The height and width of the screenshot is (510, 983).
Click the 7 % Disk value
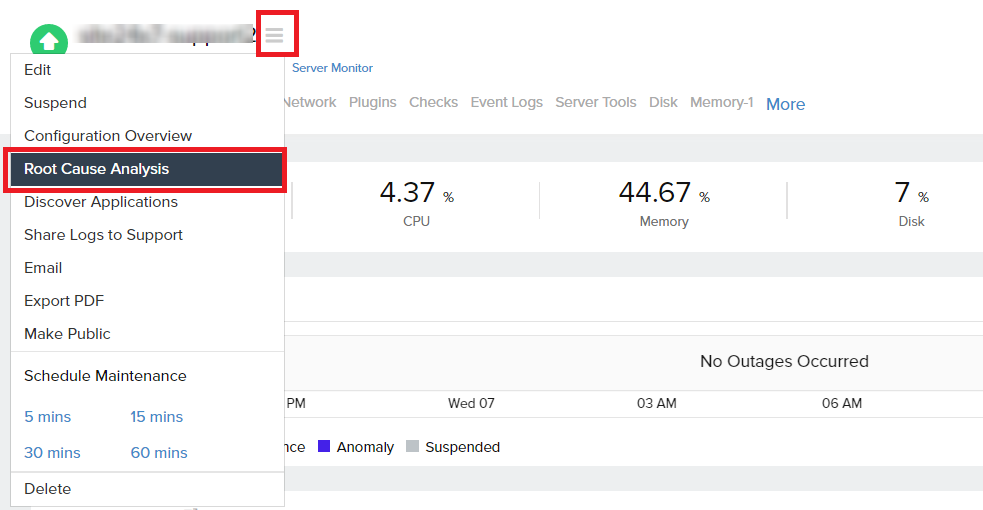pyautogui.click(x=912, y=193)
